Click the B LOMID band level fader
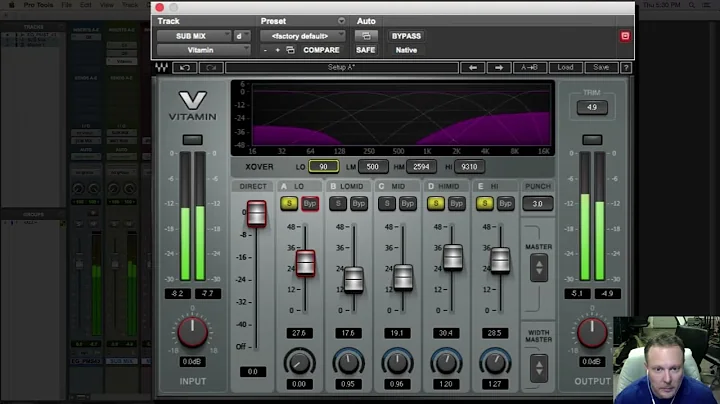 pyautogui.click(x=354, y=279)
